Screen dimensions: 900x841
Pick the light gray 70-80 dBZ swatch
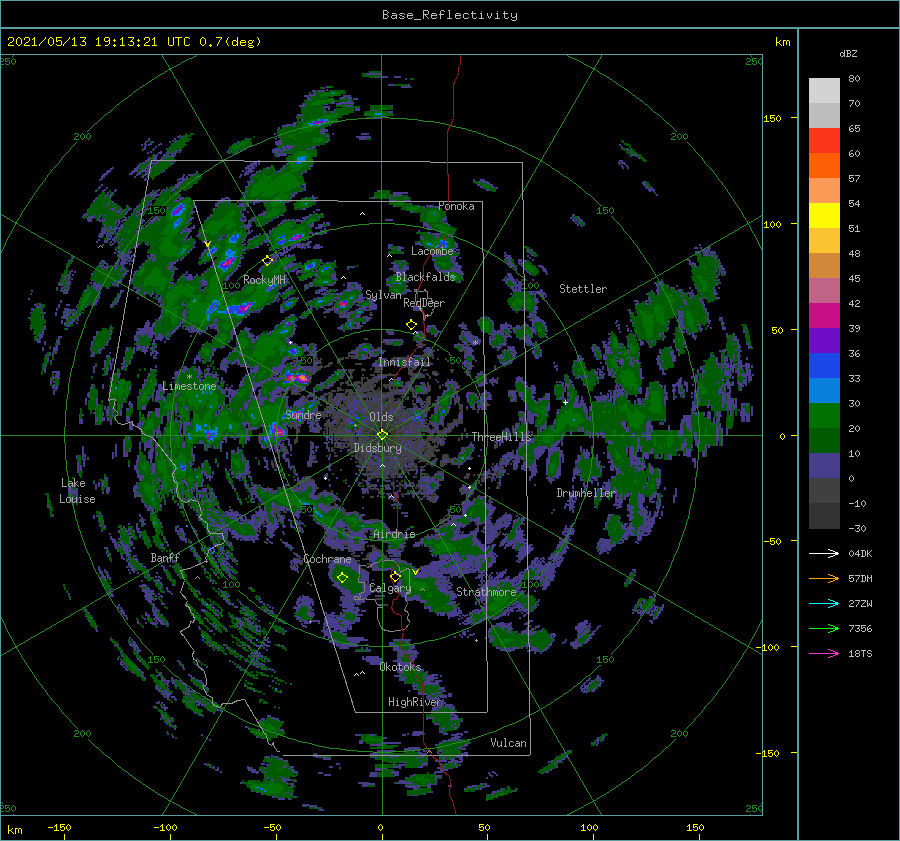click(824, 91)
